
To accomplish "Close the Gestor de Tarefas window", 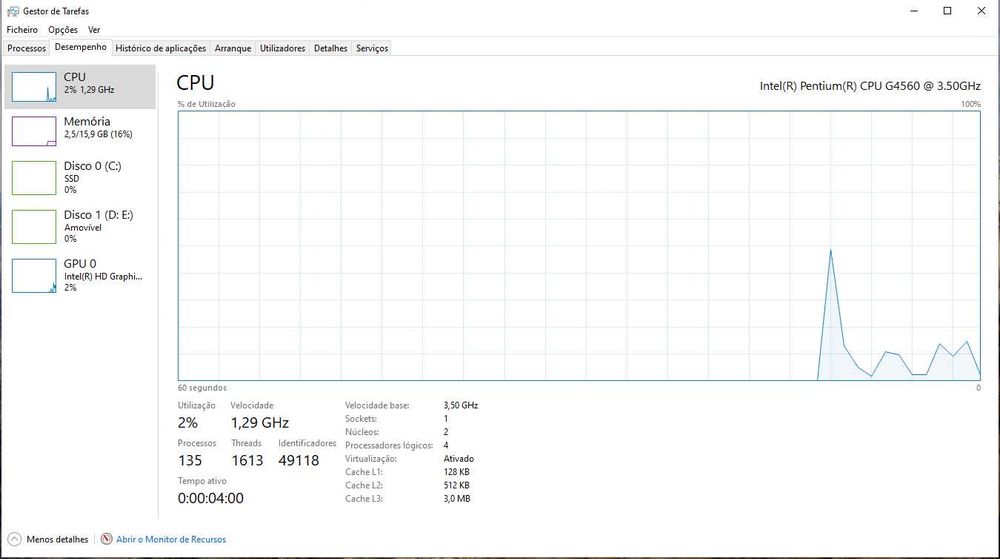I will tap(981, 11).
